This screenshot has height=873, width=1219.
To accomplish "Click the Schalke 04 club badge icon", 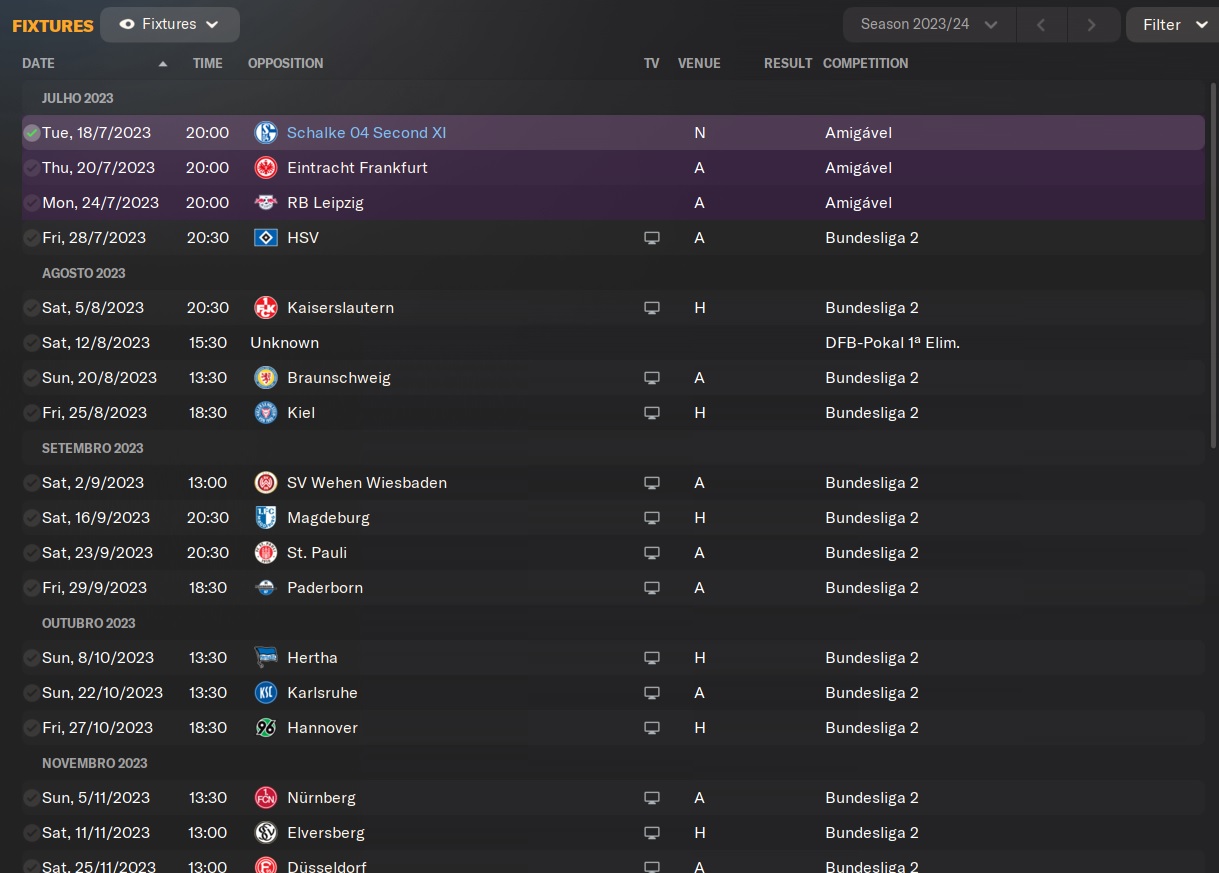I will point(266,133).
